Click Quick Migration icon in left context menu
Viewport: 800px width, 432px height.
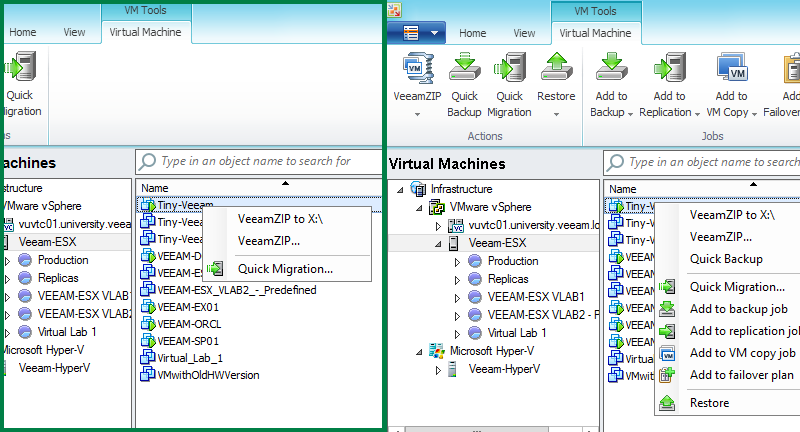[215, 268]
